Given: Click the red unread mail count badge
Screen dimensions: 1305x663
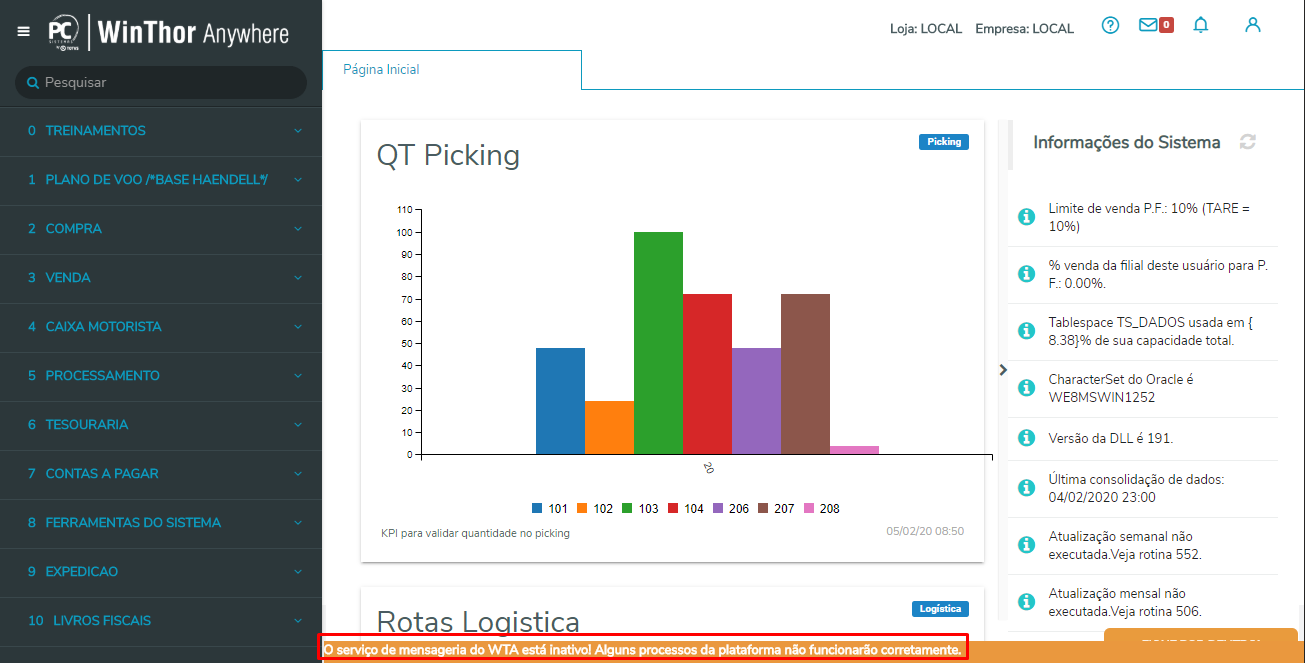Looking at the screenshot, I should point(1166,26).
